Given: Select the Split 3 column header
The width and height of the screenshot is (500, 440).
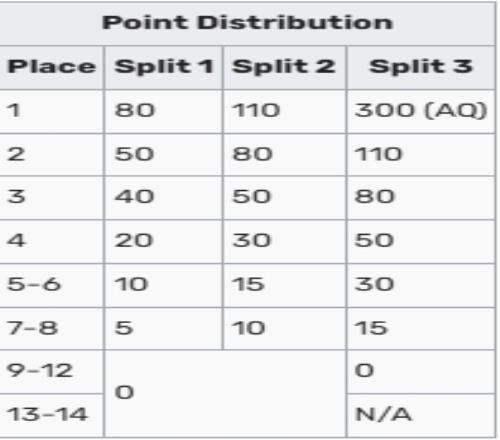Looking at the screenshot, I should pos(421,66).
